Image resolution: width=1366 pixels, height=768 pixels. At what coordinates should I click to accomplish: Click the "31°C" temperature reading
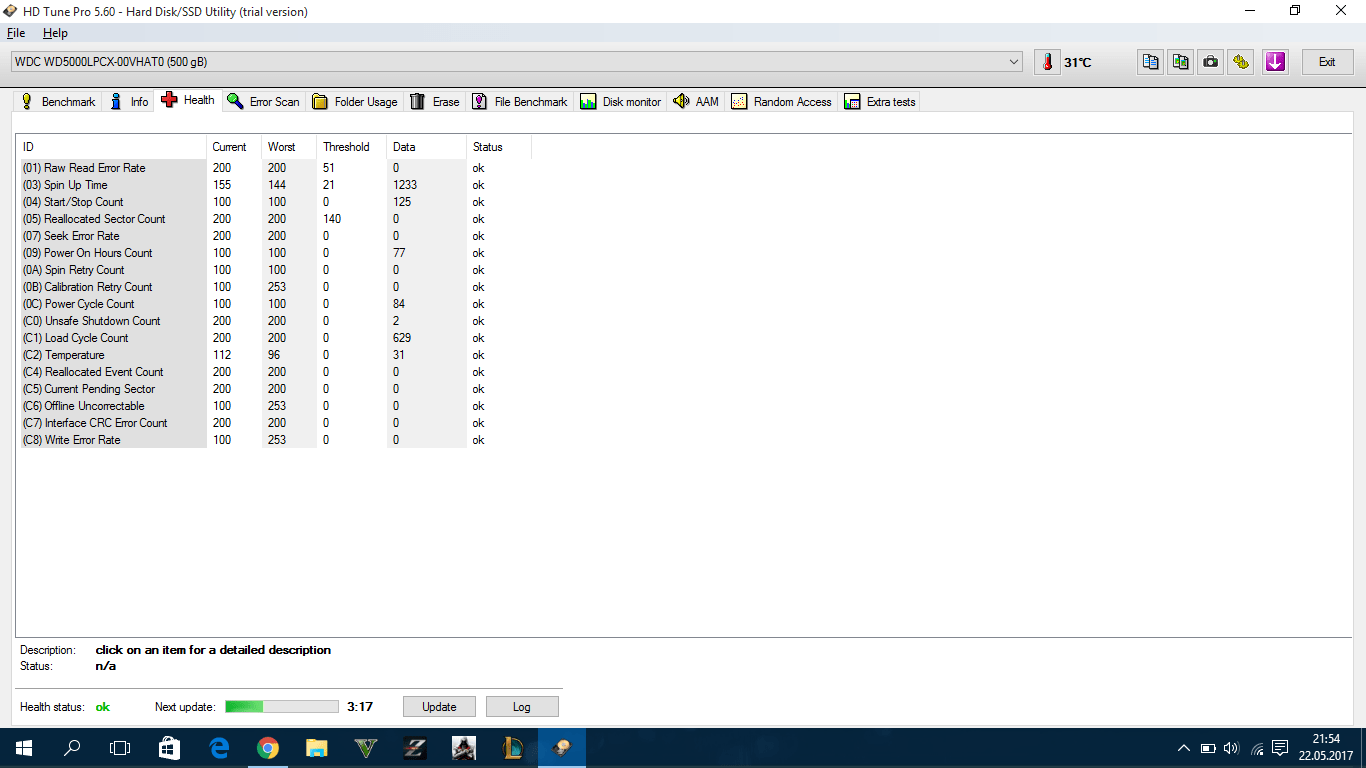click(1078, 62)
